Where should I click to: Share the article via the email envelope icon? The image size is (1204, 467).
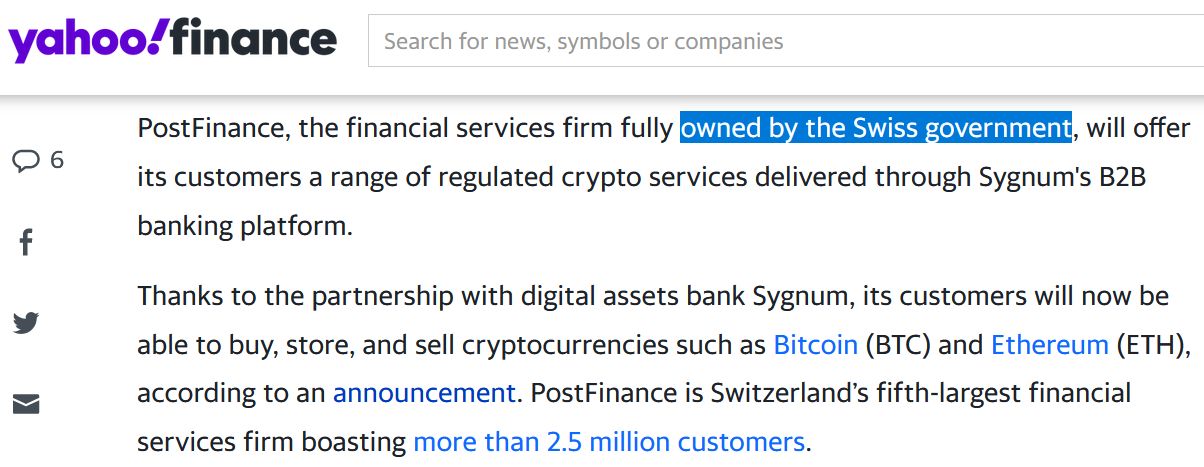26,404
